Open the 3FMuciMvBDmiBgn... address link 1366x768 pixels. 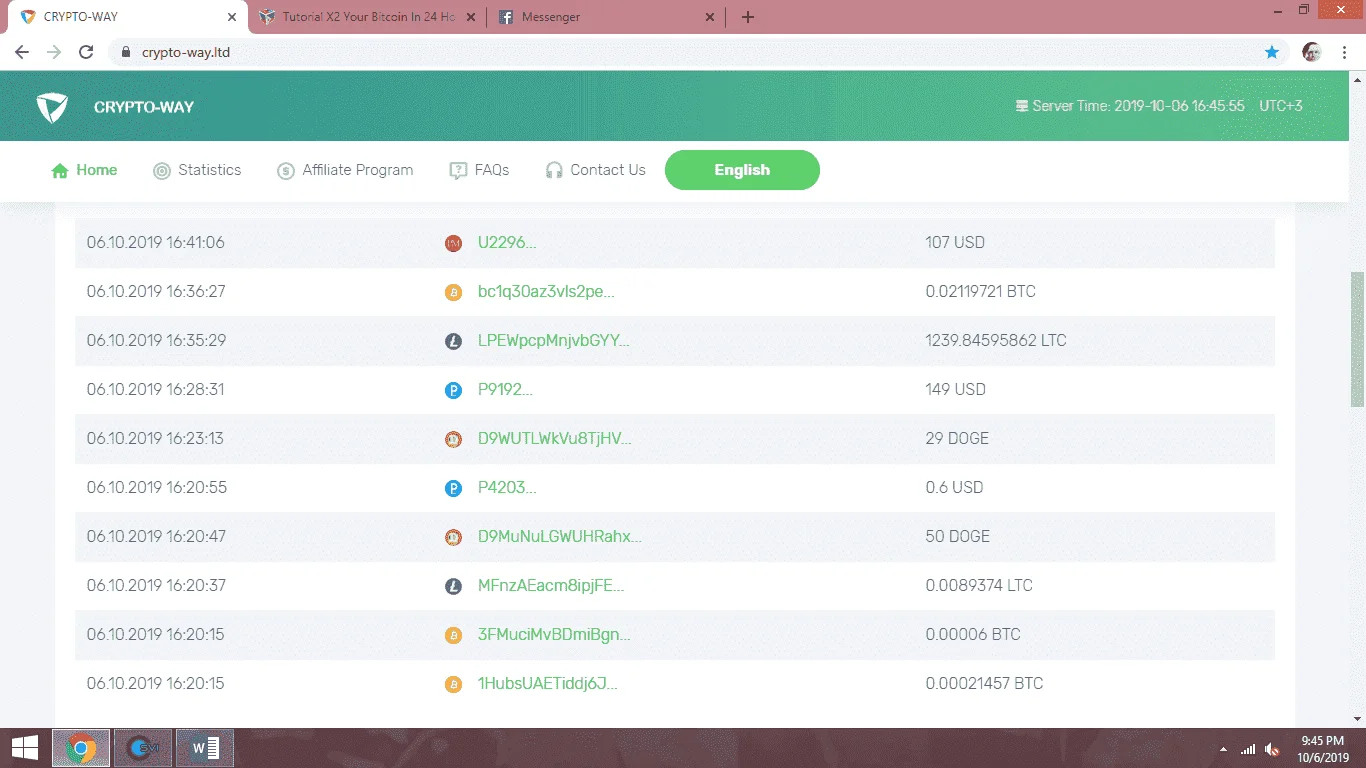point(554,635)
